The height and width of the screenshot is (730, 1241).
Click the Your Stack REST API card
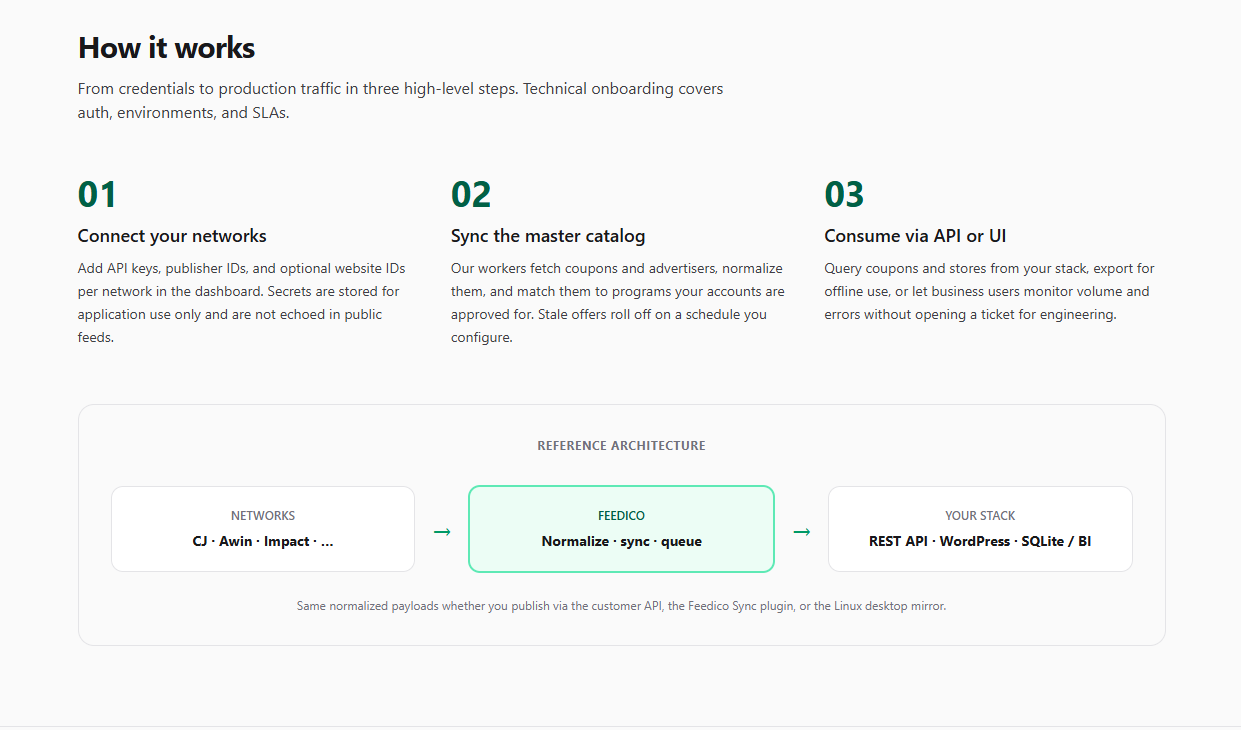click(980, 529)
